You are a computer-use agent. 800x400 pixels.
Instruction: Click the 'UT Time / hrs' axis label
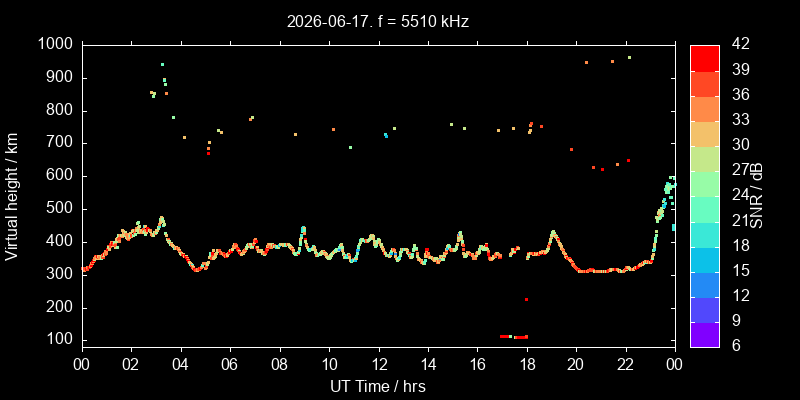point(378,386)
